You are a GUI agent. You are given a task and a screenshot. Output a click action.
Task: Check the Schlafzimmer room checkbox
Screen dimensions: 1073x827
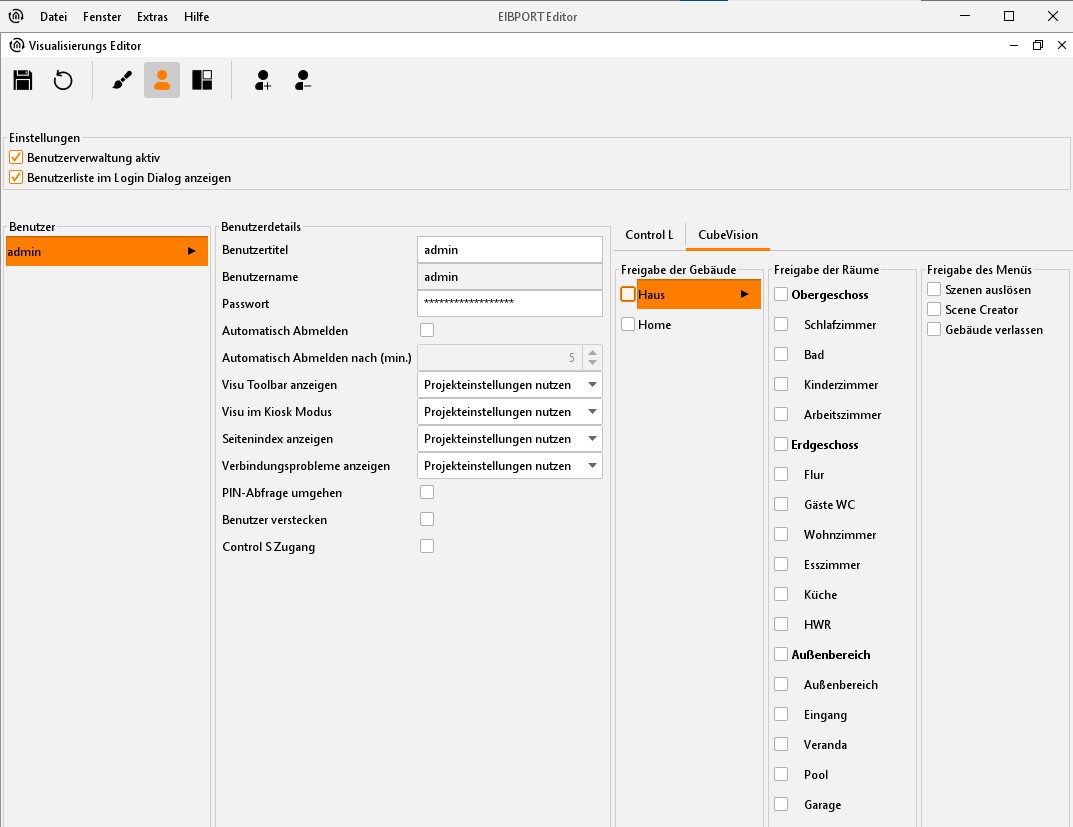[781, 325]
